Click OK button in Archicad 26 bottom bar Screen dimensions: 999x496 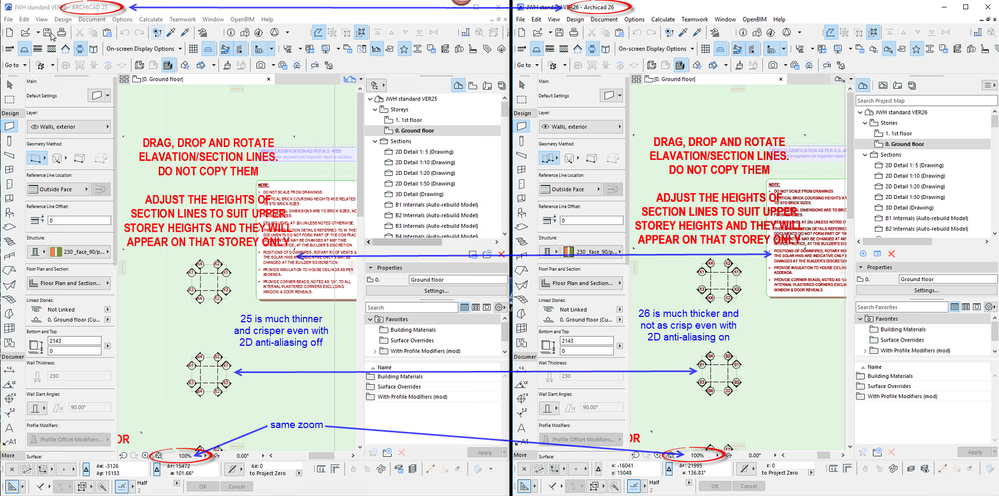714,486
